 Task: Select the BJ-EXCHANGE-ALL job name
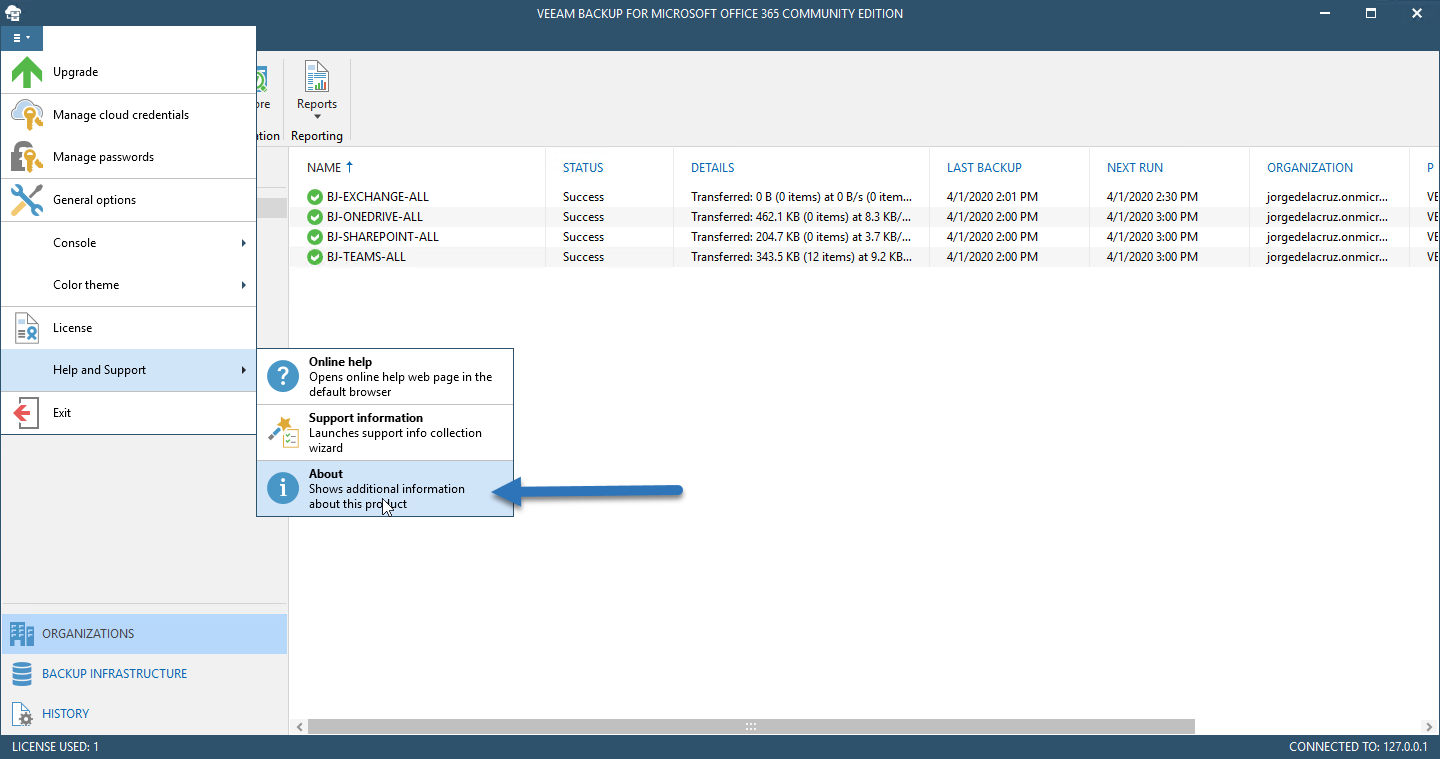coord(378,197)
